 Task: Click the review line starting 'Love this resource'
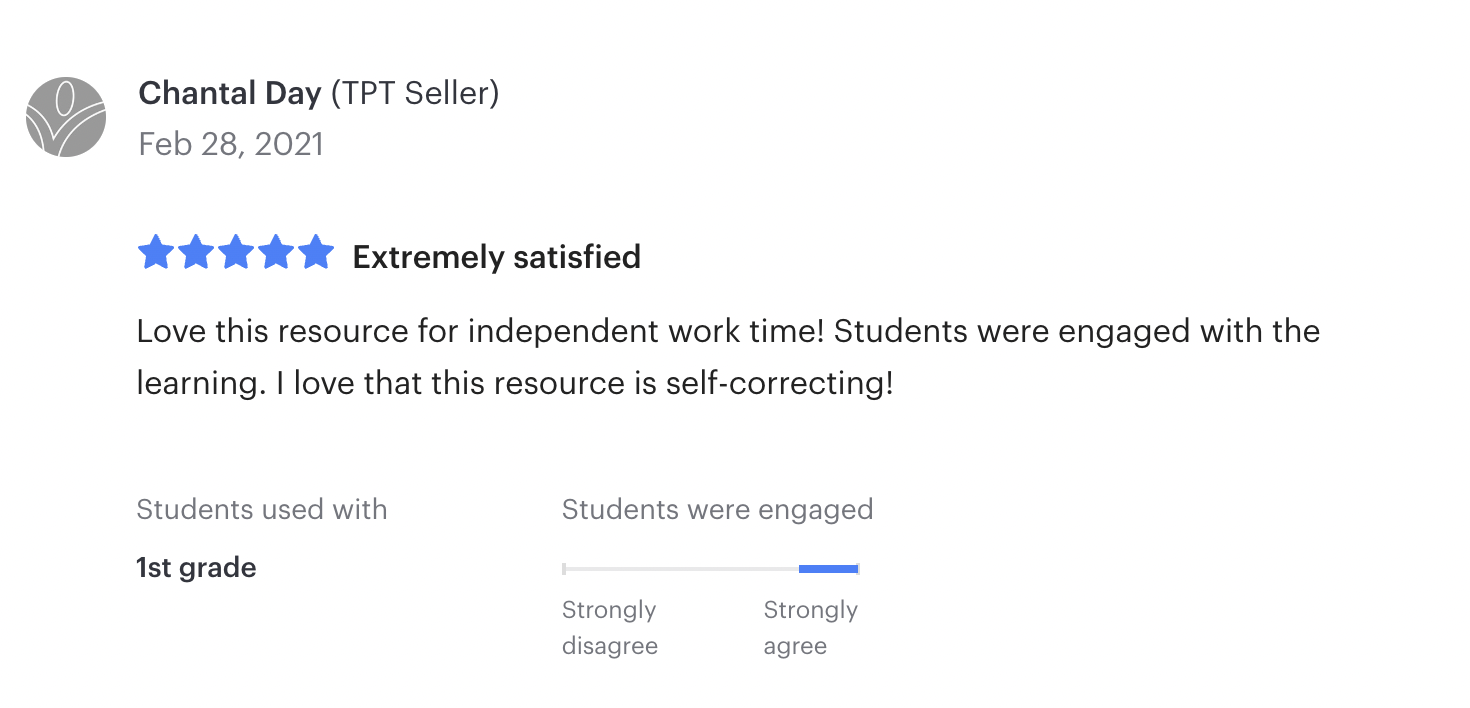point(728,331)
